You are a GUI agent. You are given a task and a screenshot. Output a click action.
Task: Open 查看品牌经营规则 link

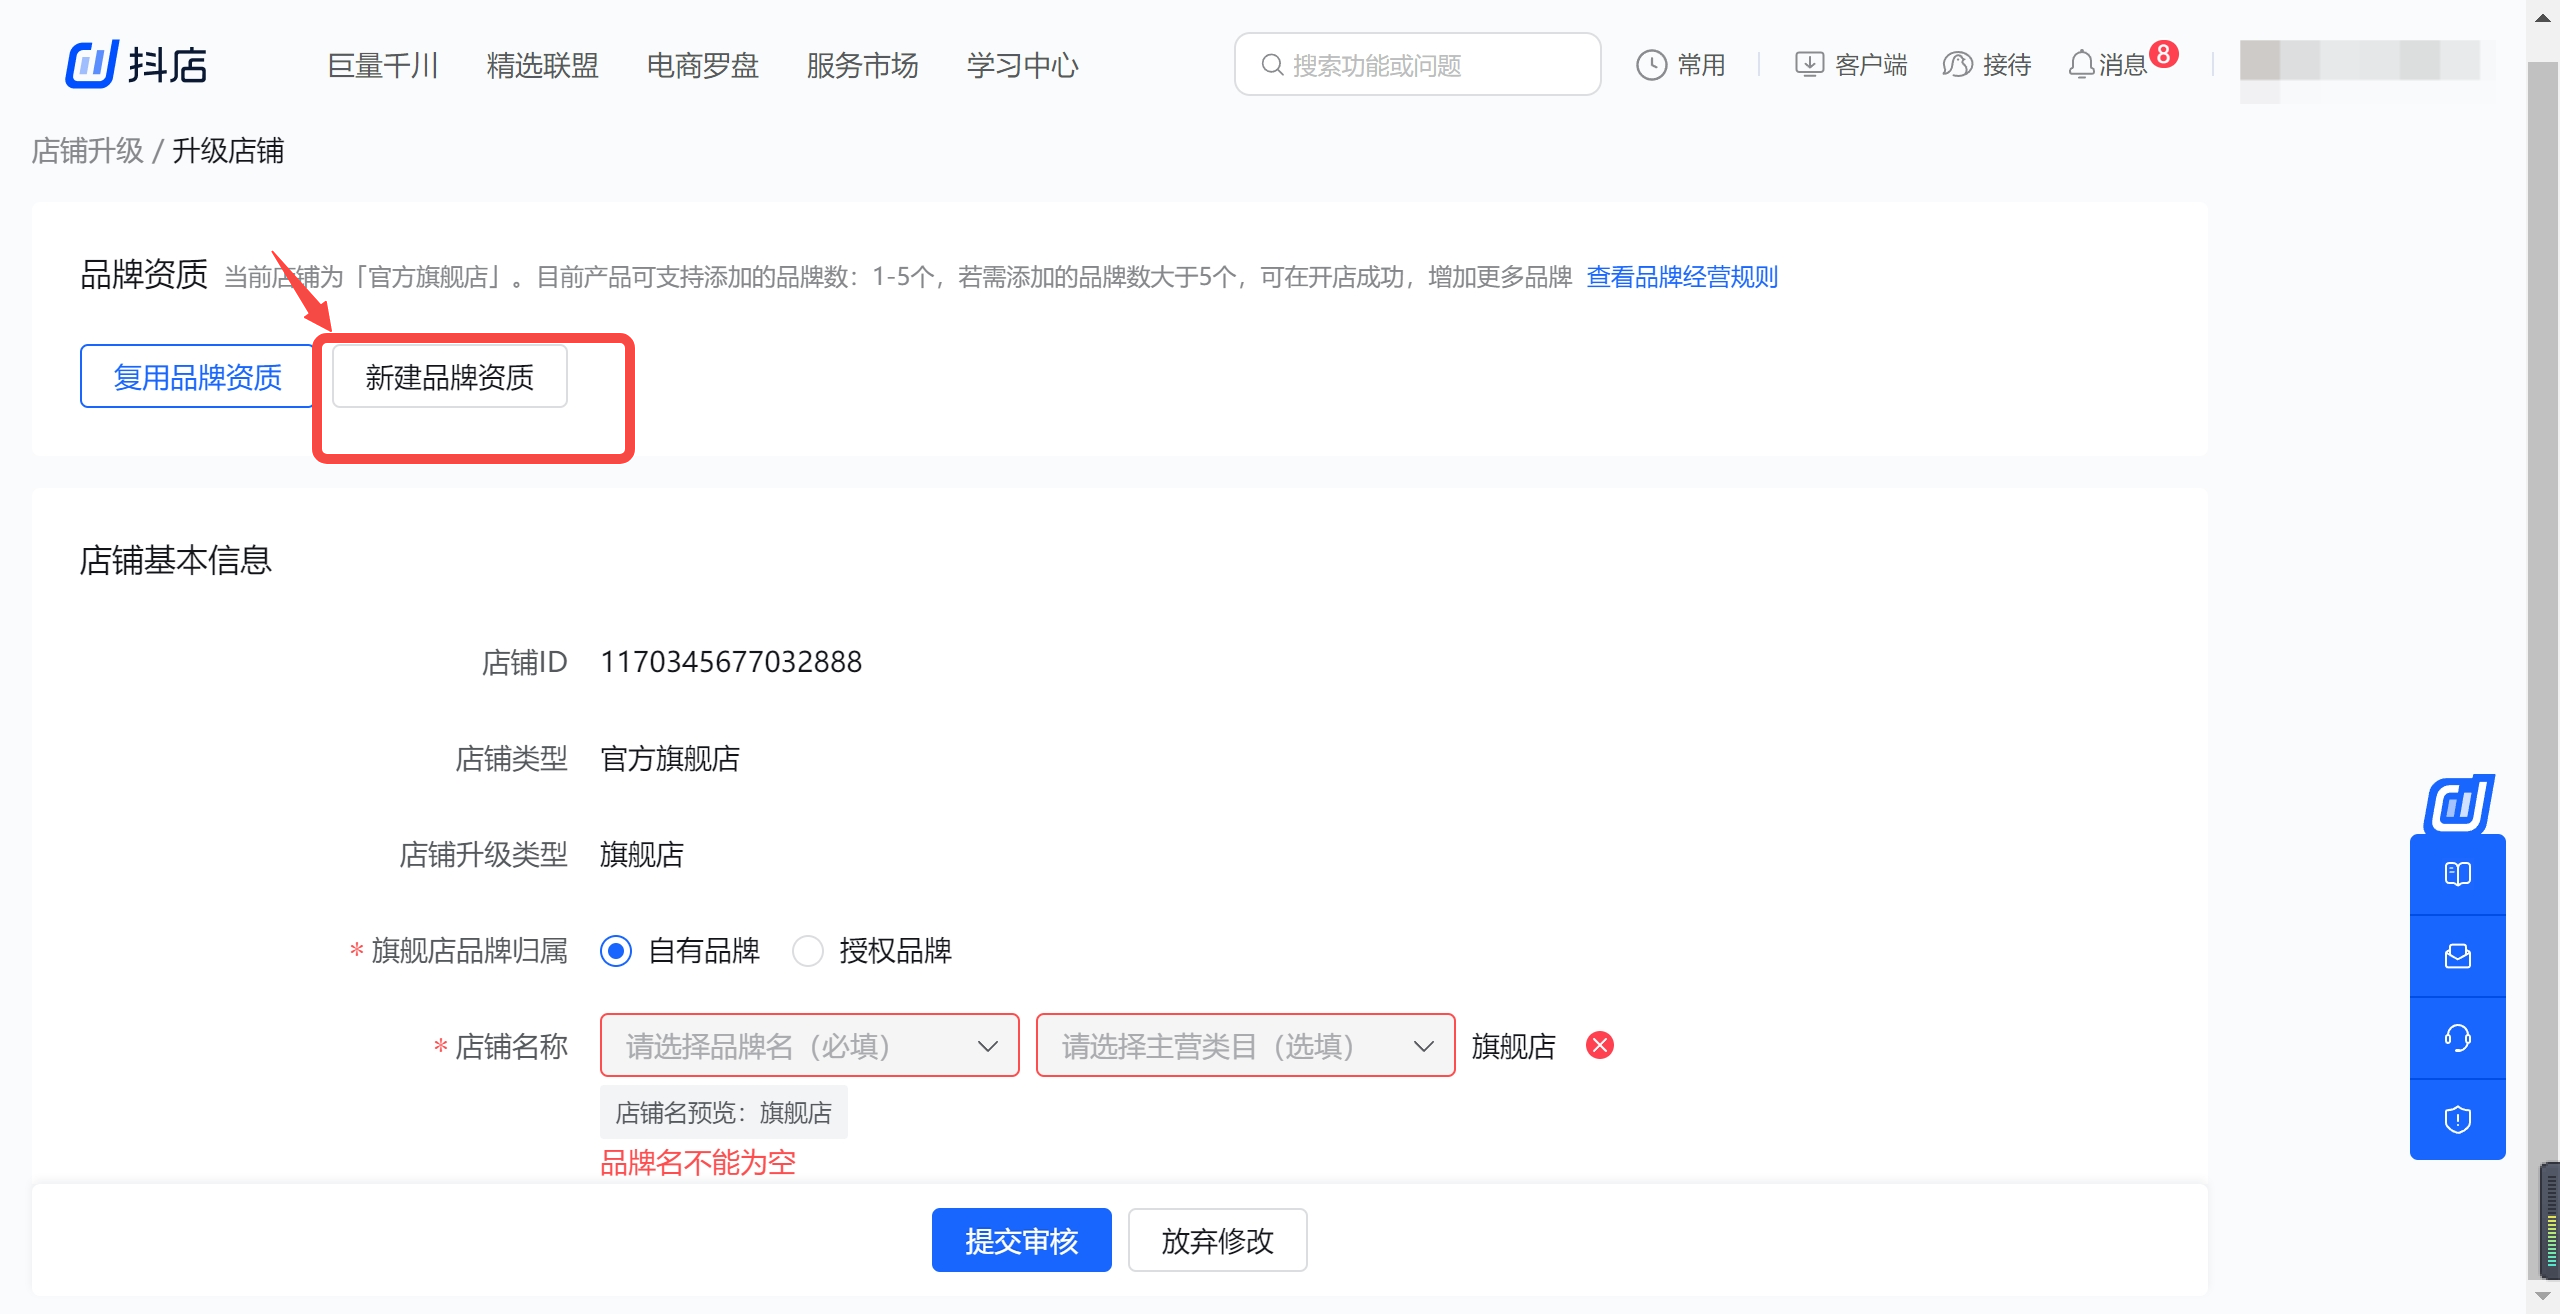tap(1682, 276)
